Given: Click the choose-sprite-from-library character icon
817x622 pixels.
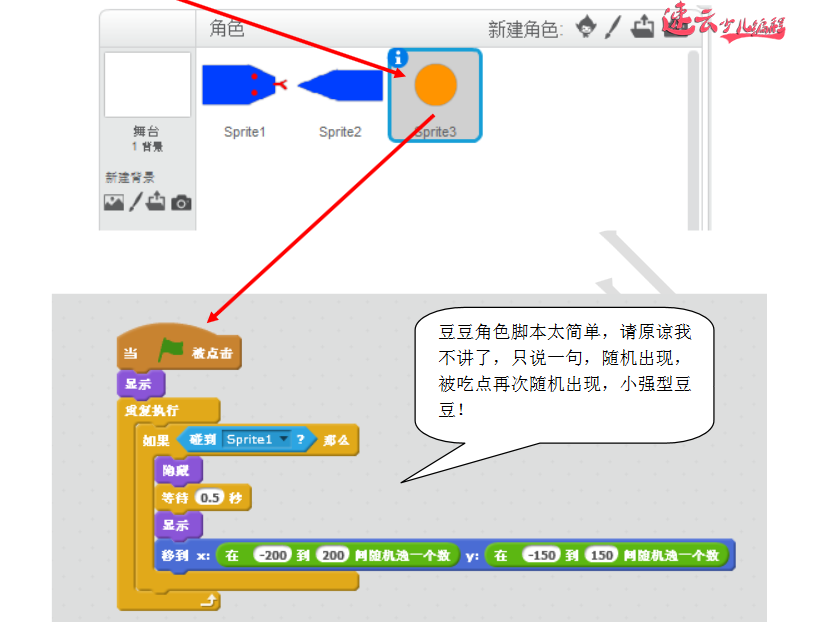Looking at the screenshot, I should tap(587, 27).
